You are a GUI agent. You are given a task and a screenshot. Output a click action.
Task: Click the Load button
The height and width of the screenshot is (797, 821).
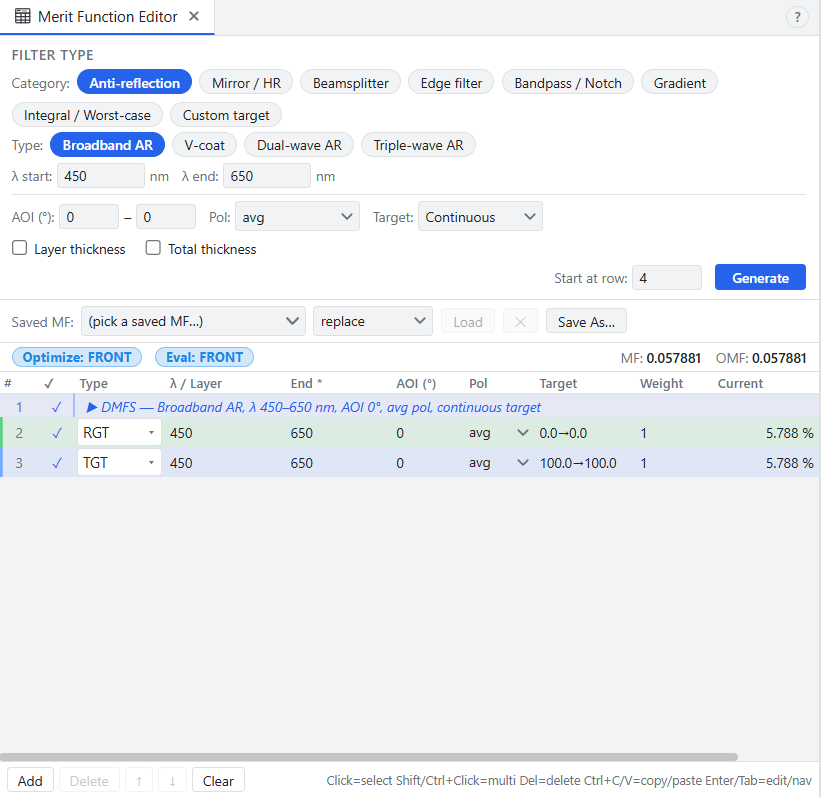[468, 322]
